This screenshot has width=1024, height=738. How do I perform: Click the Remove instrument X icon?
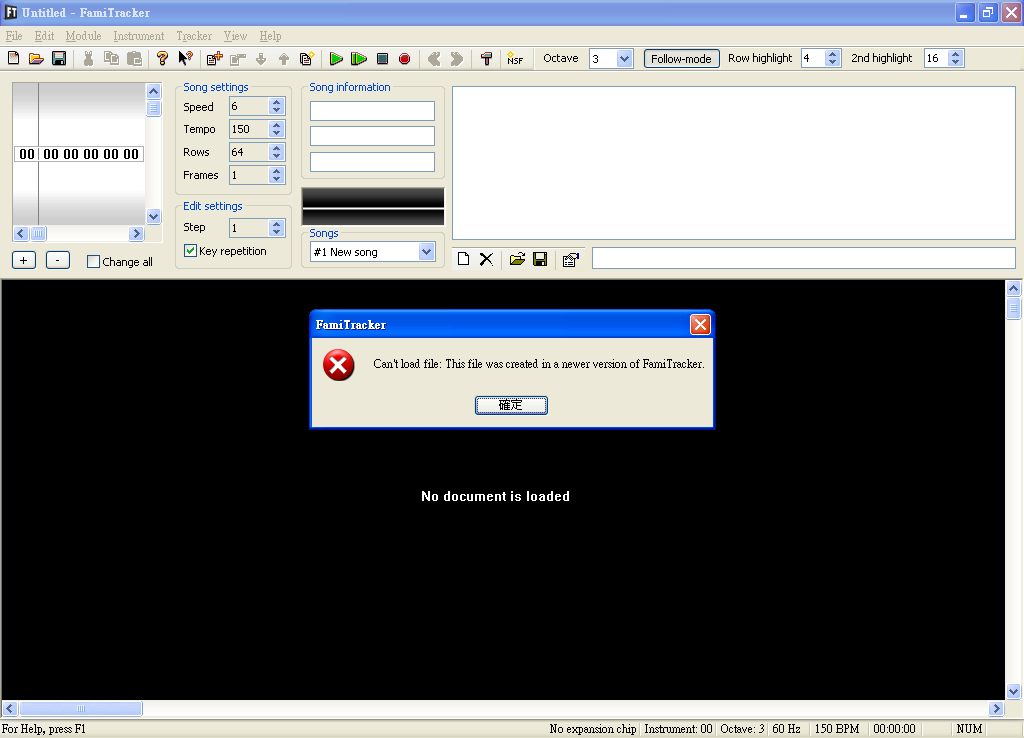[486, 259]
